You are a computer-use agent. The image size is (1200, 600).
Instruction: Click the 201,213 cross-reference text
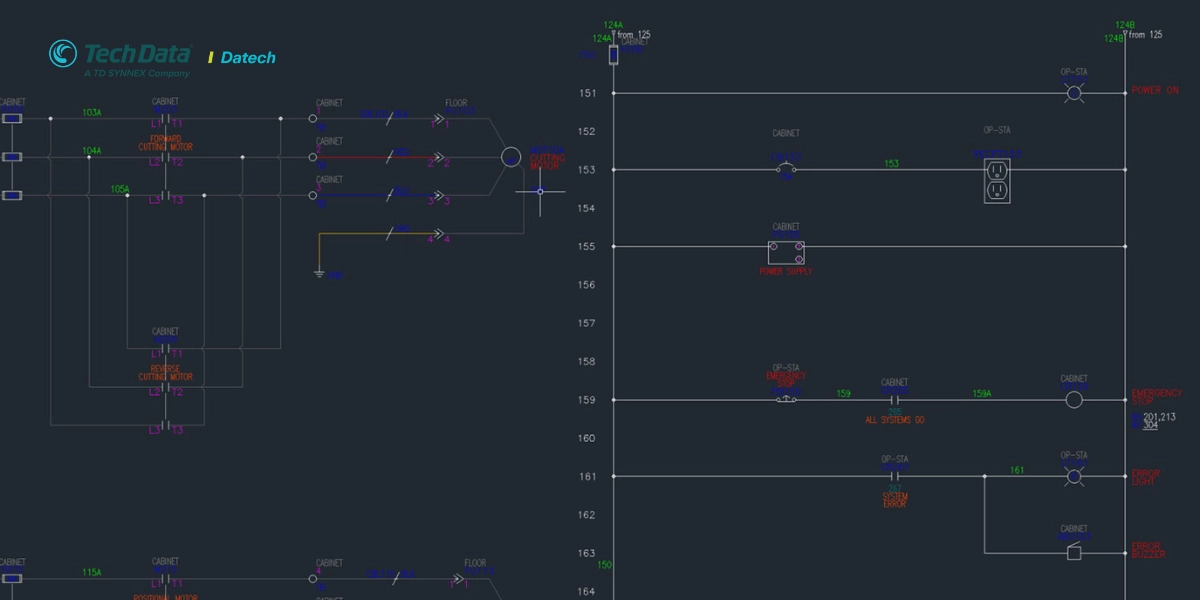pos(1159,417)
